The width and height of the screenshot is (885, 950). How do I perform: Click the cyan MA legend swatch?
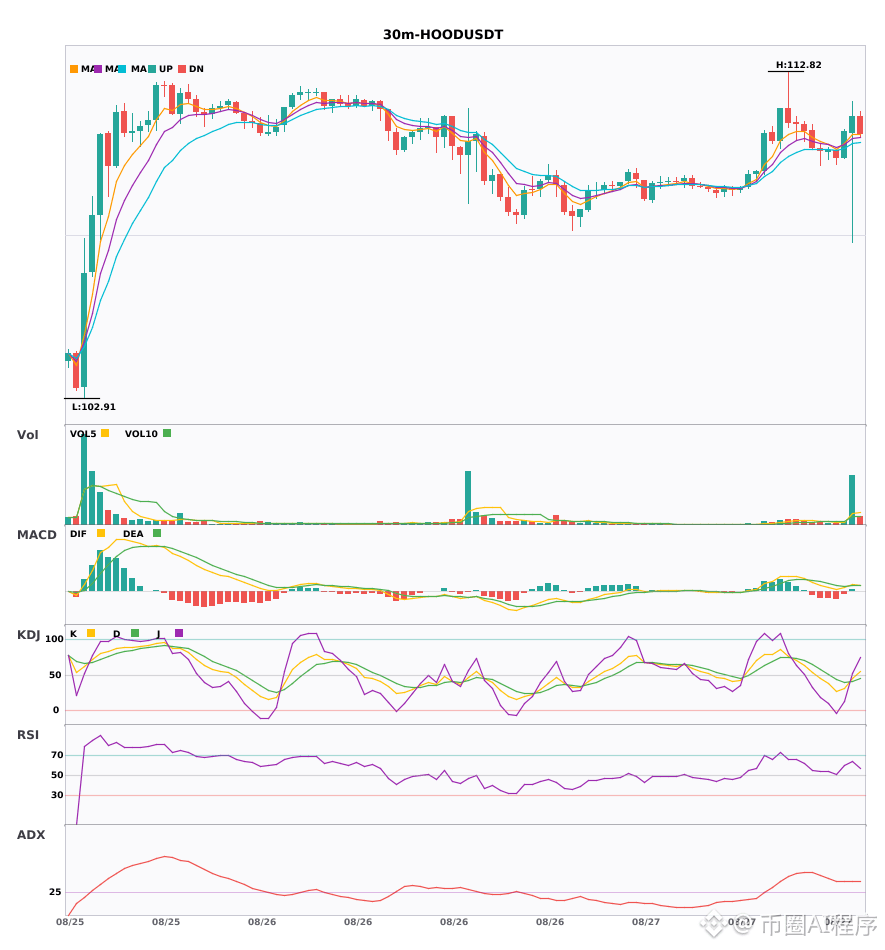tap(122, 69)
